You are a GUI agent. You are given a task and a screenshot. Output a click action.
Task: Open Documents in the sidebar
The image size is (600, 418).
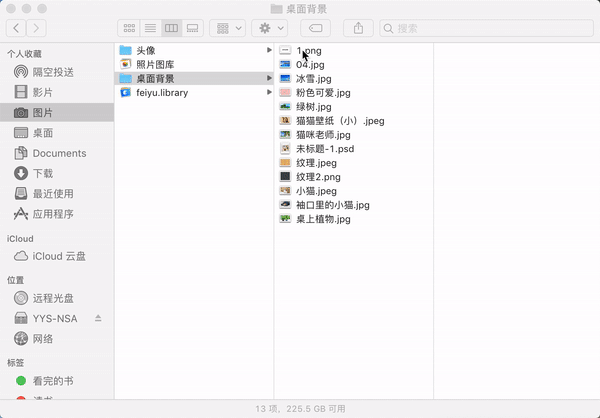point(57,153)
